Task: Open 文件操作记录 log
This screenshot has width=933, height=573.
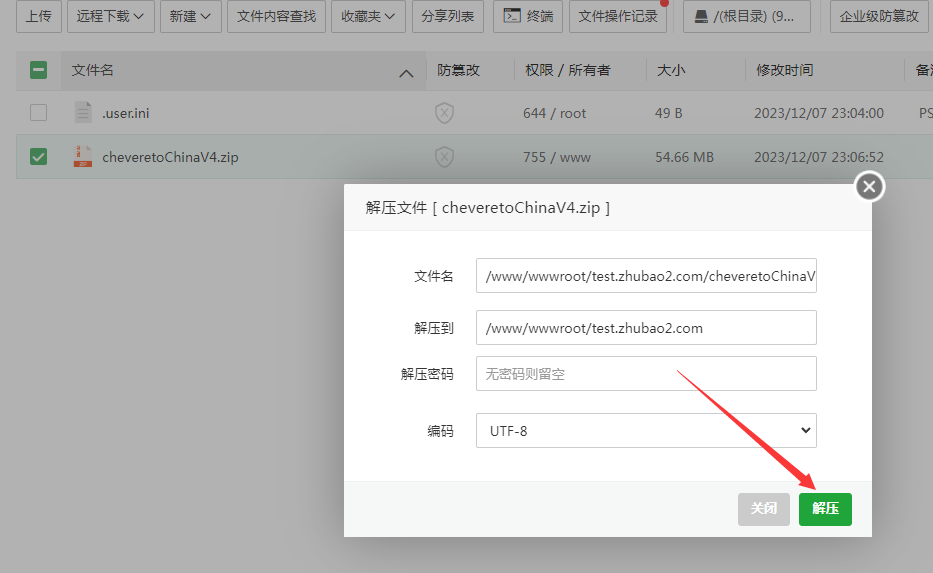Action: [618, 16]
